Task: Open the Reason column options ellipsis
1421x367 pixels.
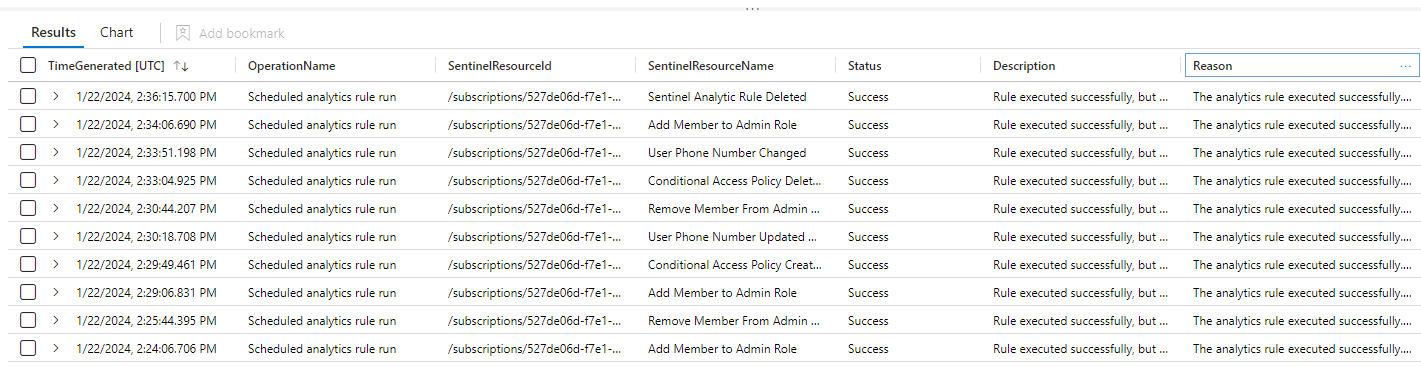Action: click(x=1405, y=66)
